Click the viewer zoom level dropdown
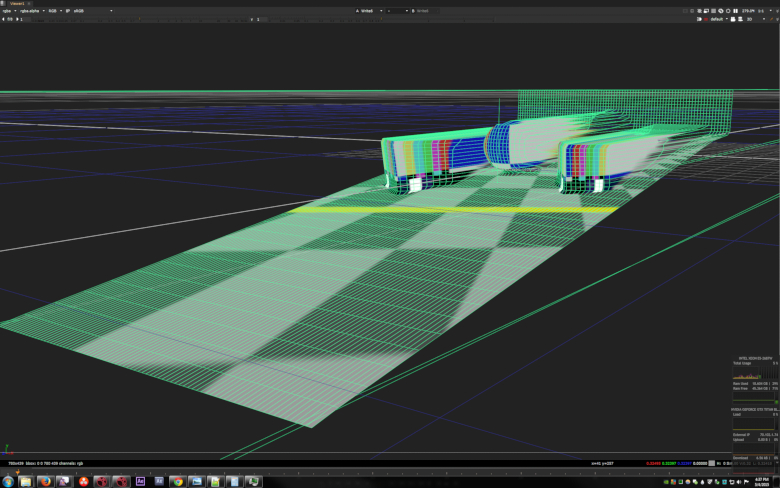This screenshot has width=780, height=488. (x=747, y=11)
